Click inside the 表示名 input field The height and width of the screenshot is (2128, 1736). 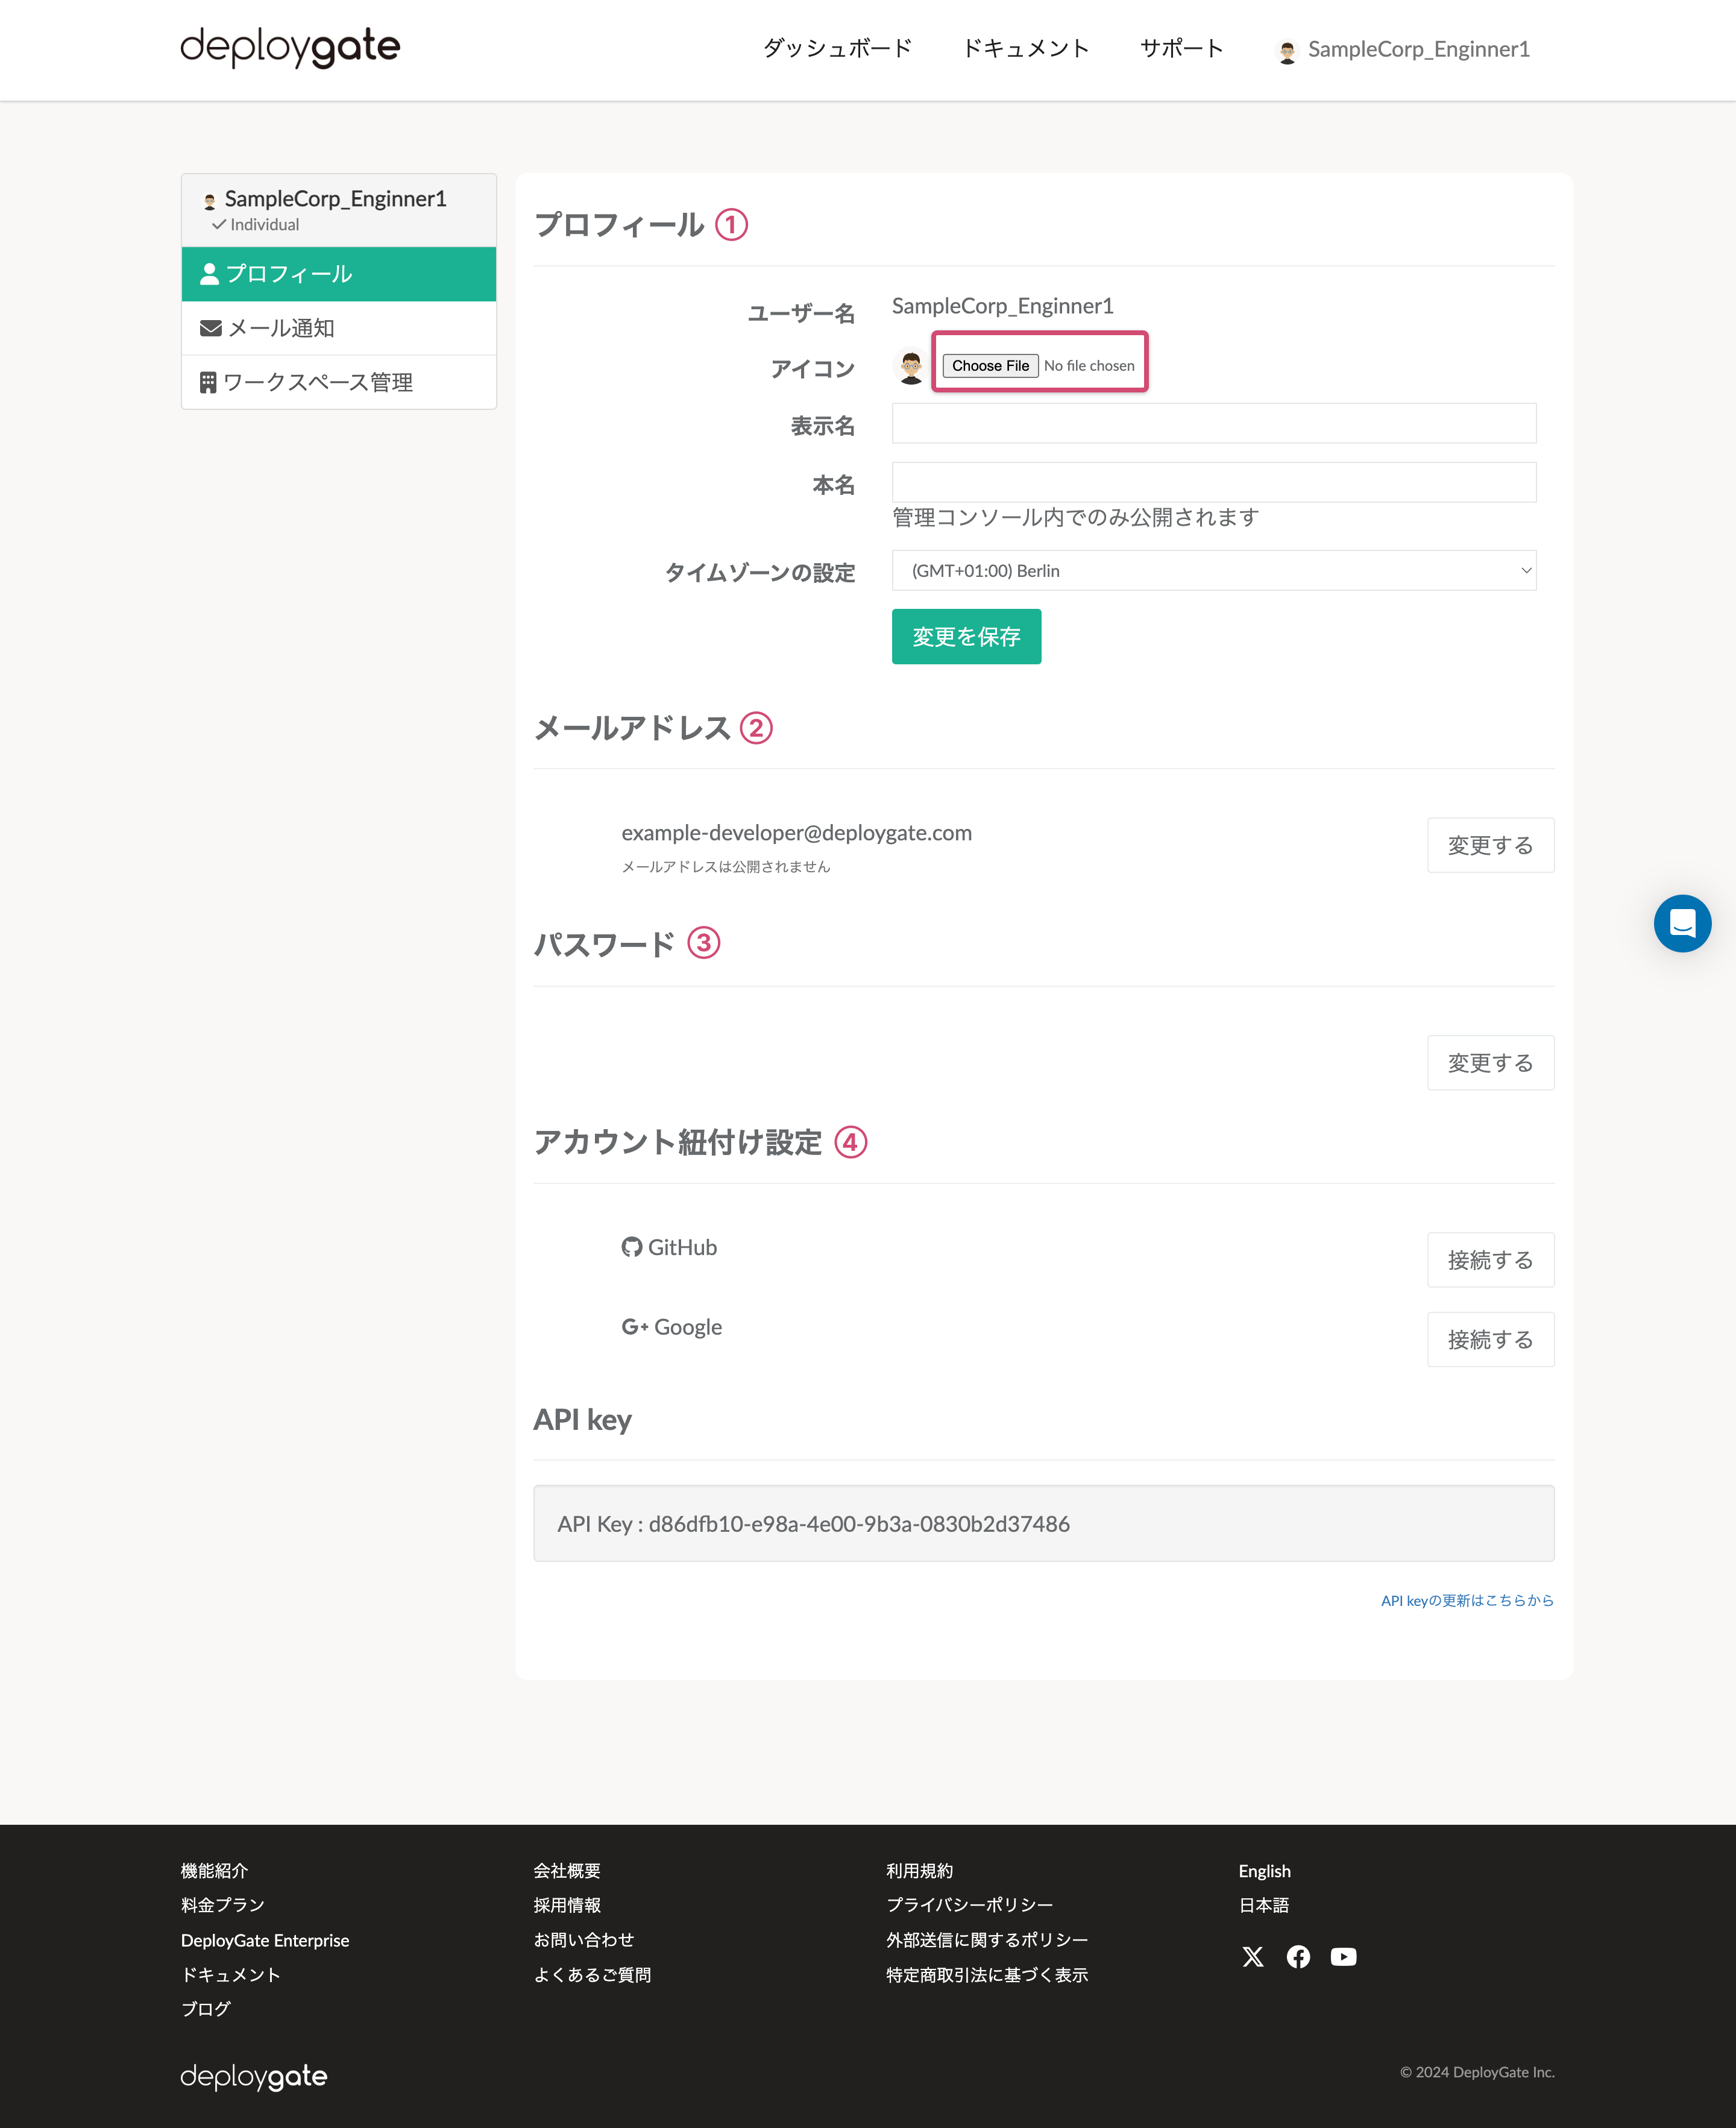[1213, 423]
